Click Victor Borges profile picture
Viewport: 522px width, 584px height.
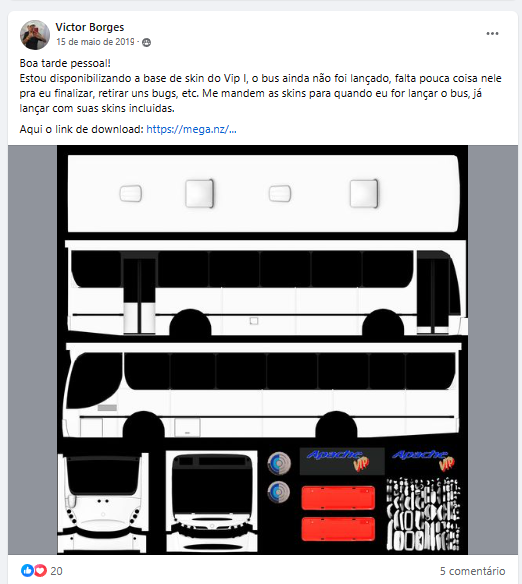point(35,35)
